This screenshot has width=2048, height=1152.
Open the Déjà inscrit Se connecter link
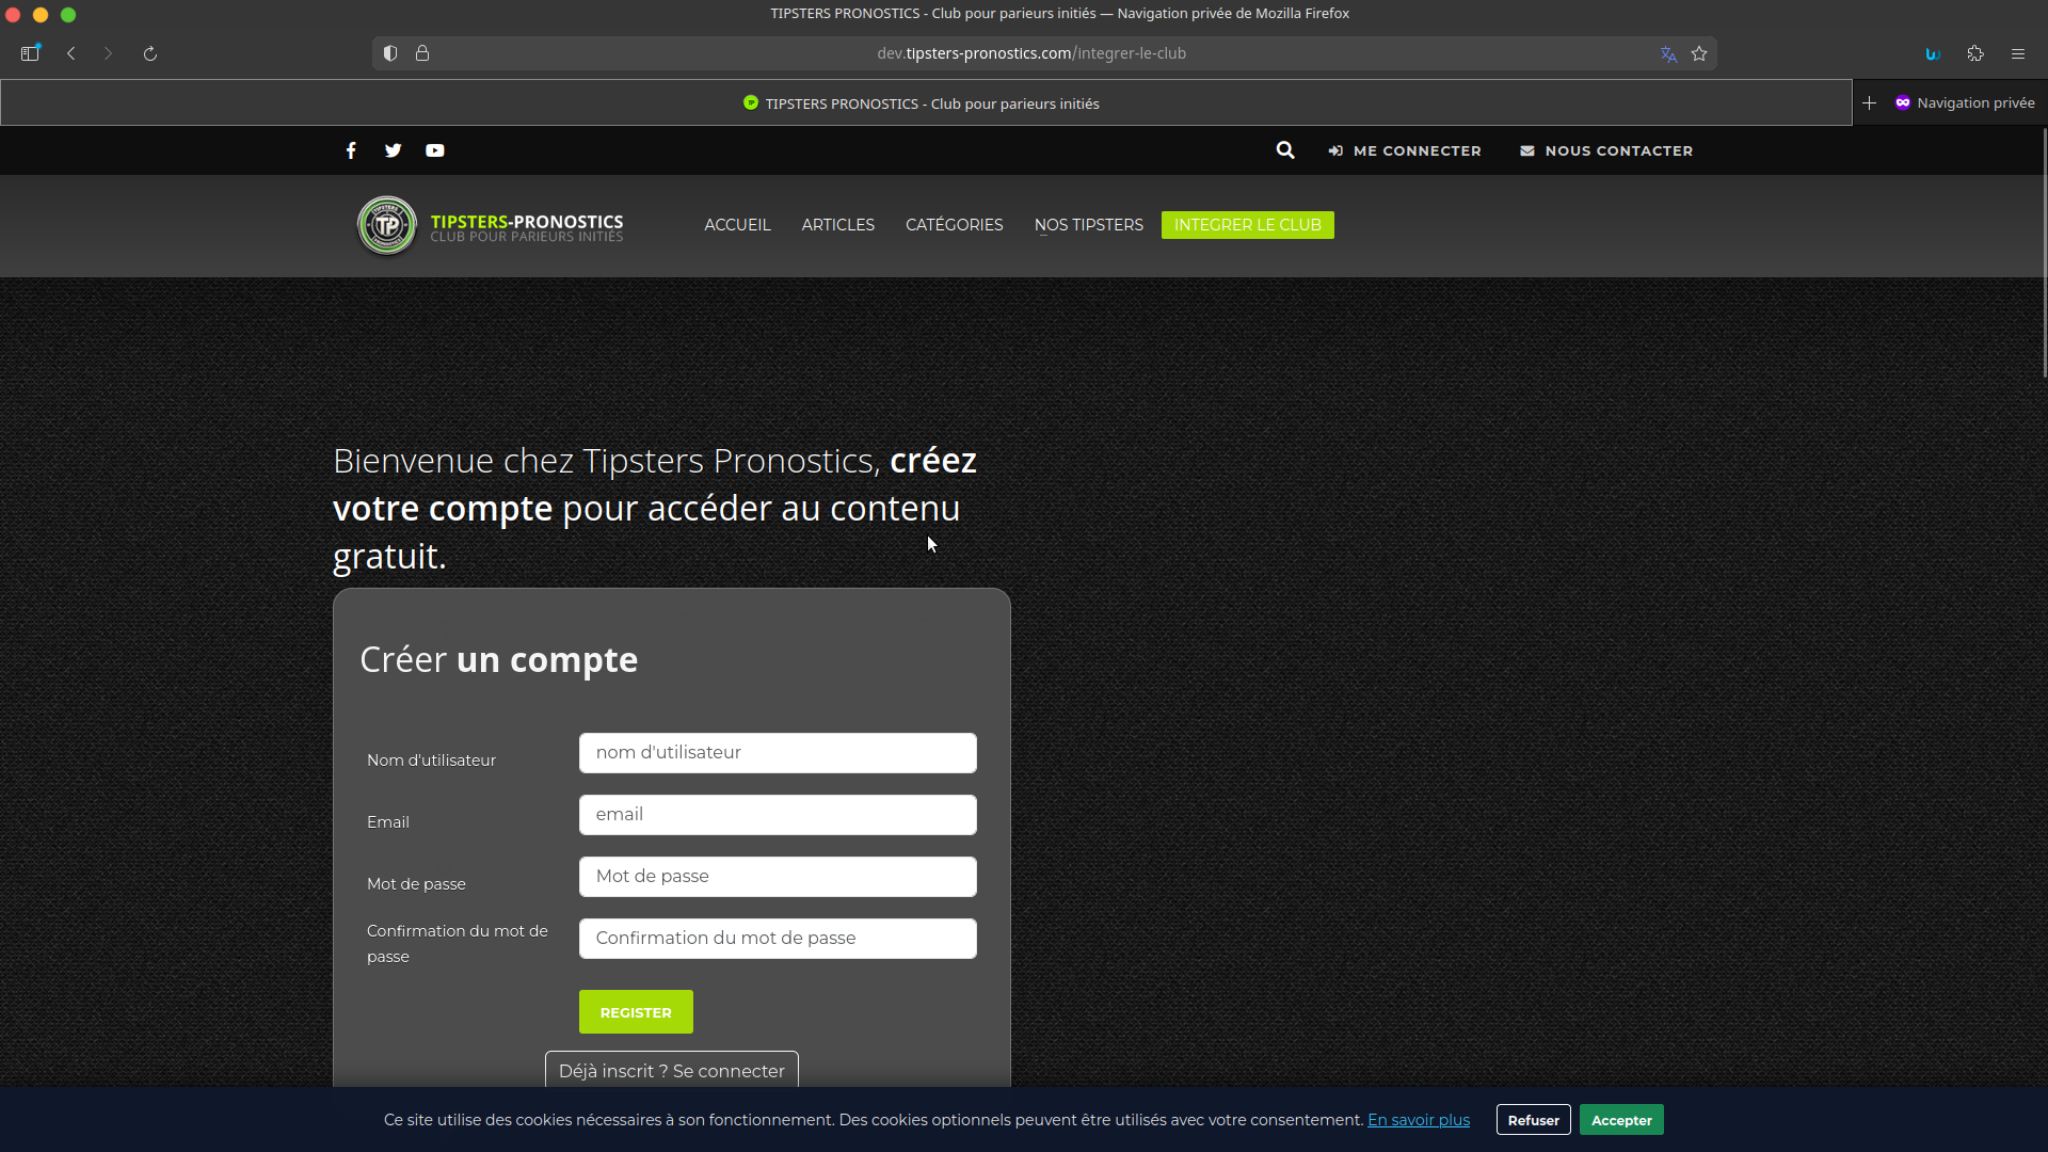[x=671, y=1070]
